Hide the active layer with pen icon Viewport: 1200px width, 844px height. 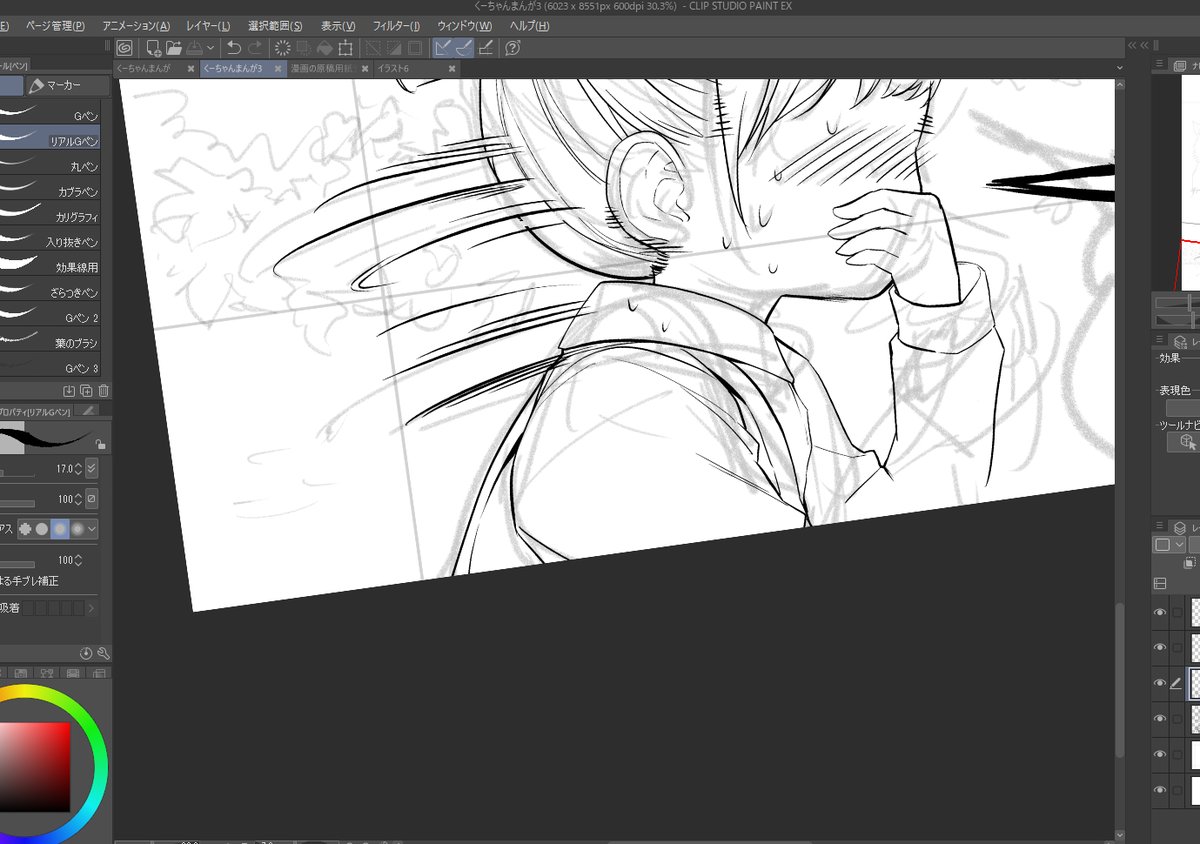pyautogui.click(x=1160, y=683)
